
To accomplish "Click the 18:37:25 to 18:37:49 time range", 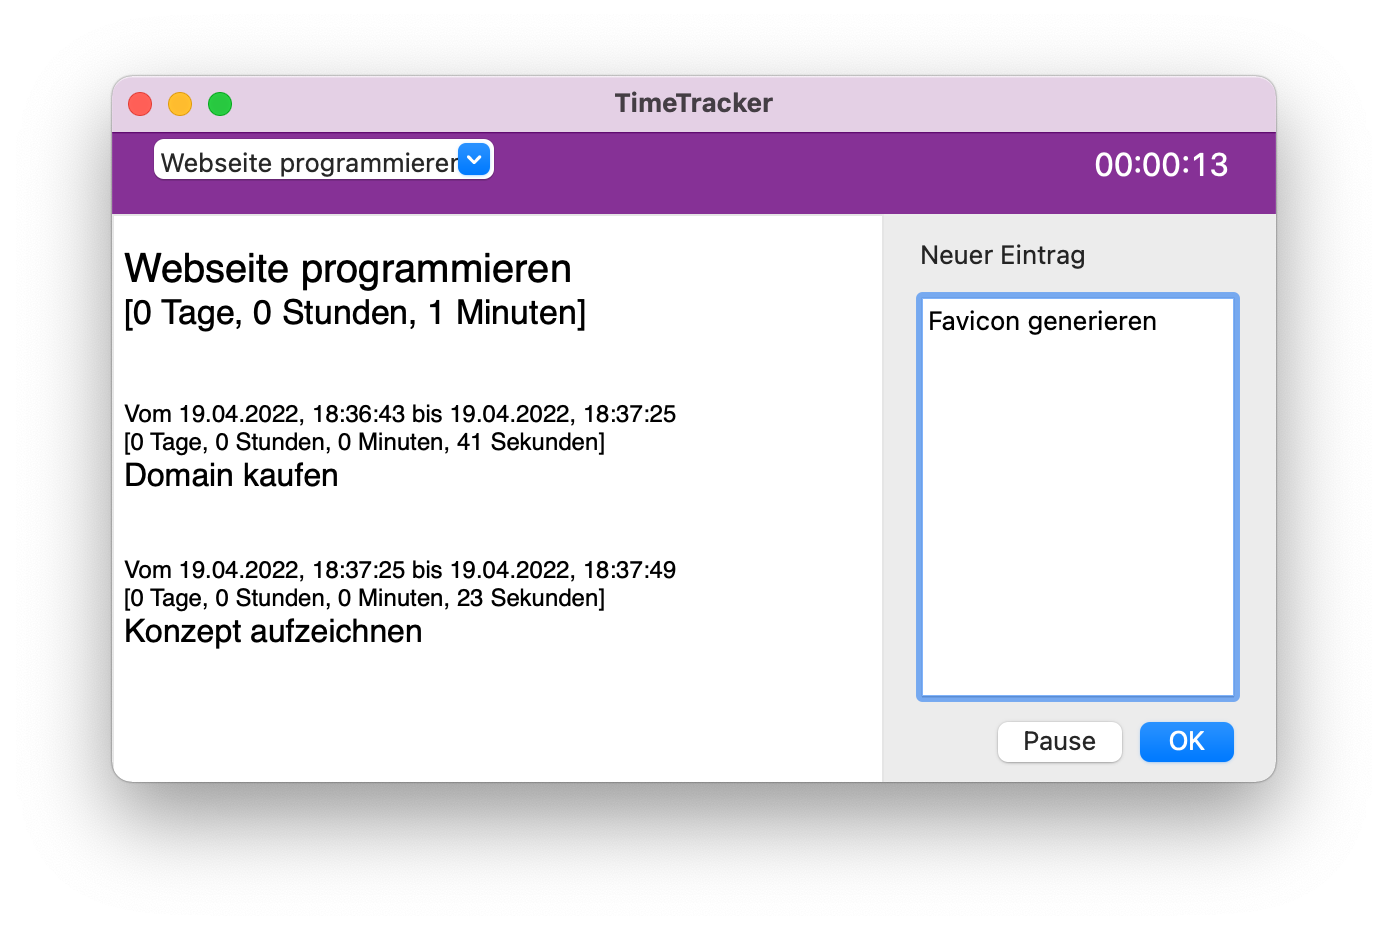I will [400, 570].
